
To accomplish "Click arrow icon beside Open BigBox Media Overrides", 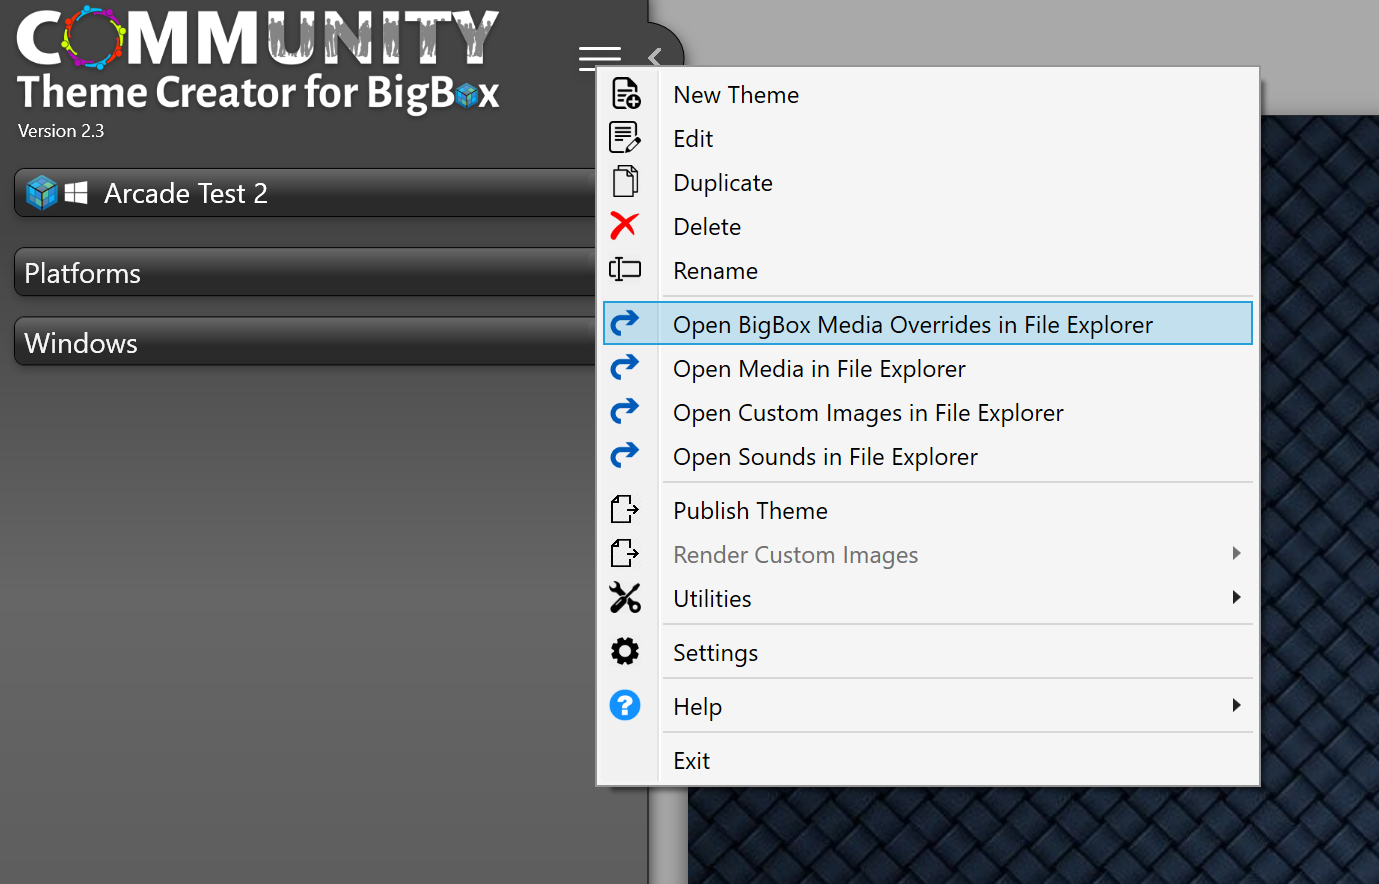I will coord(625,323).
